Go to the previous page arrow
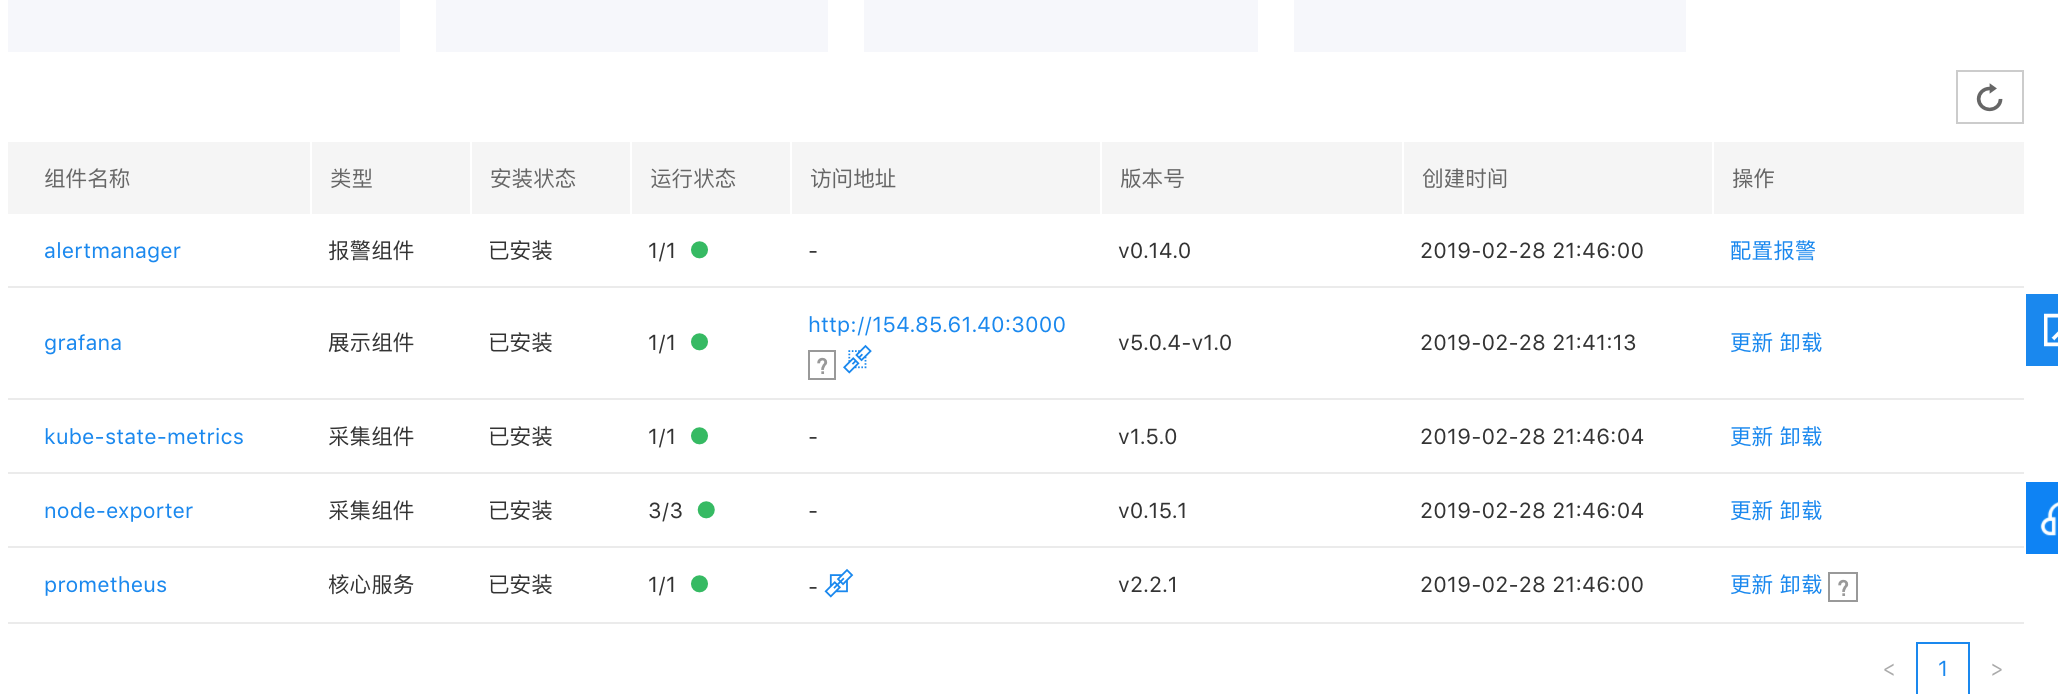Screen dimensions: 2058x694 tap(1889, 669)
